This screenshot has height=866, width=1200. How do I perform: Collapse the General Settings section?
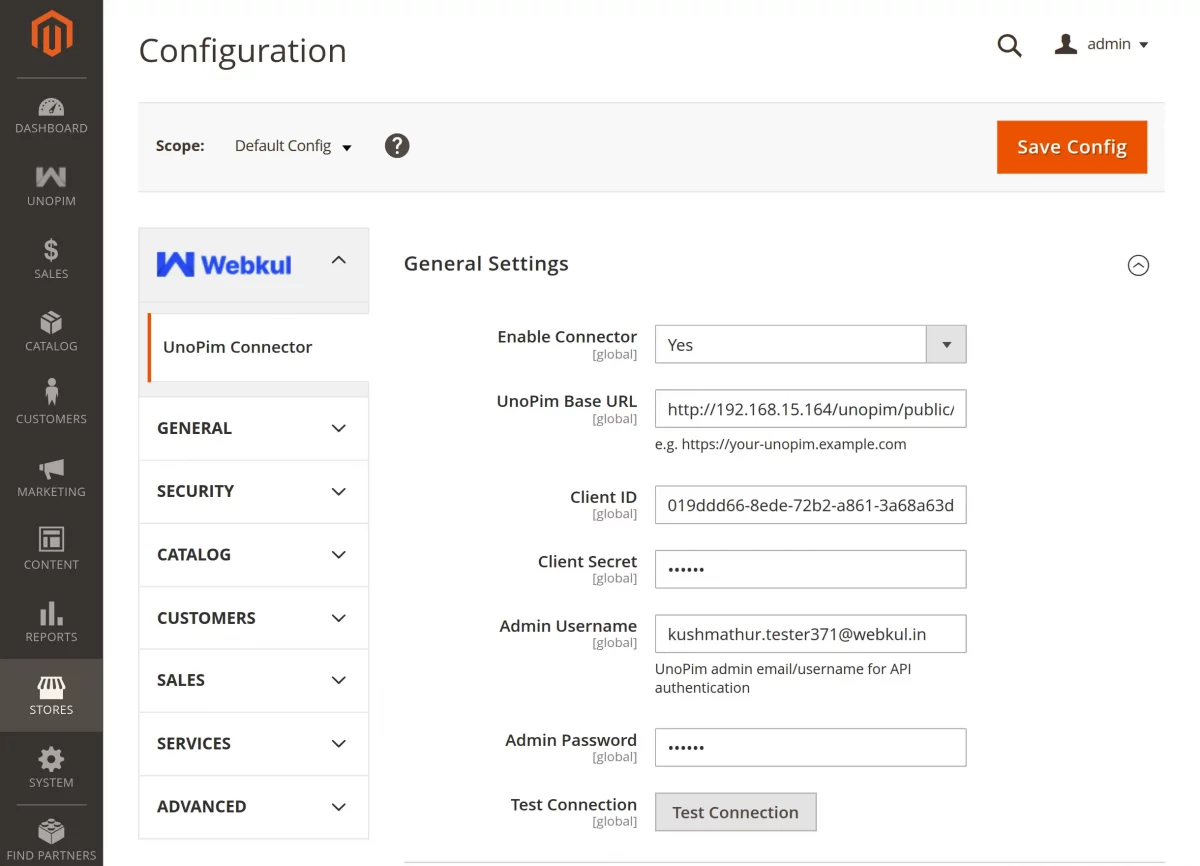pos(1138,265)
